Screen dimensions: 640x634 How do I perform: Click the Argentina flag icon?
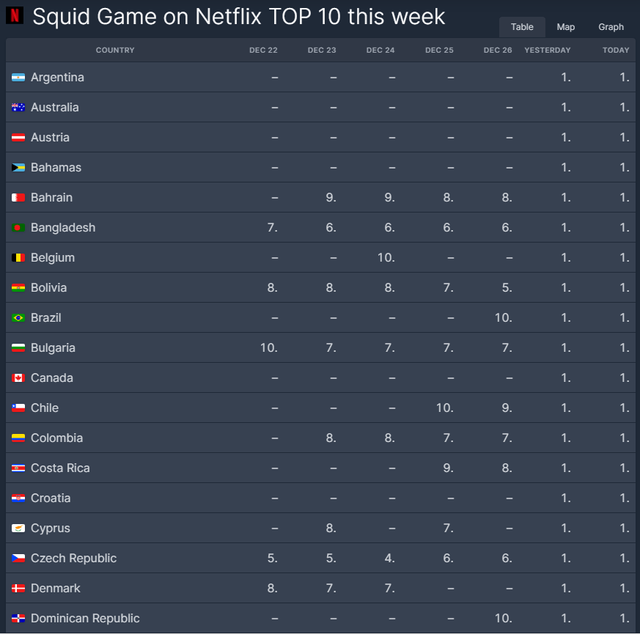coord(18,78)
